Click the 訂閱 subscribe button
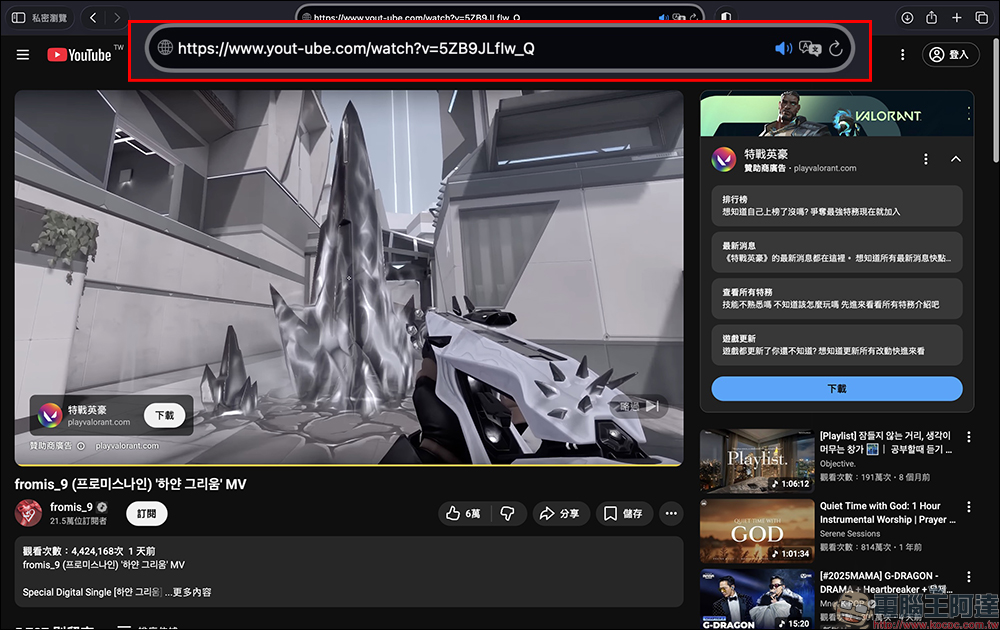 point(146,513)
